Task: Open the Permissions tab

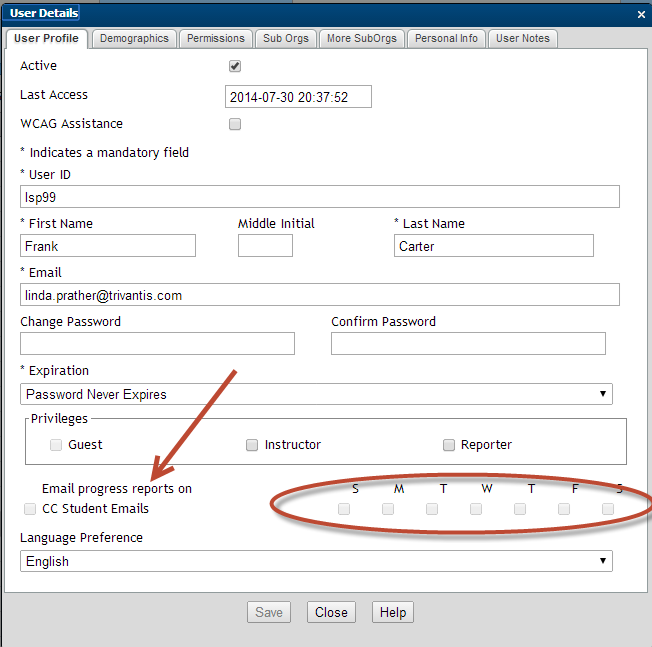Action: click(215, 38)
